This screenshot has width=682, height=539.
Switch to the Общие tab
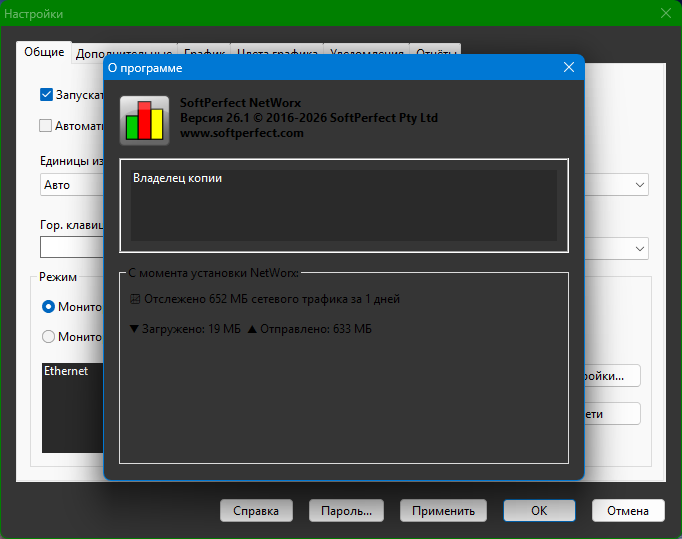(43, 52)
